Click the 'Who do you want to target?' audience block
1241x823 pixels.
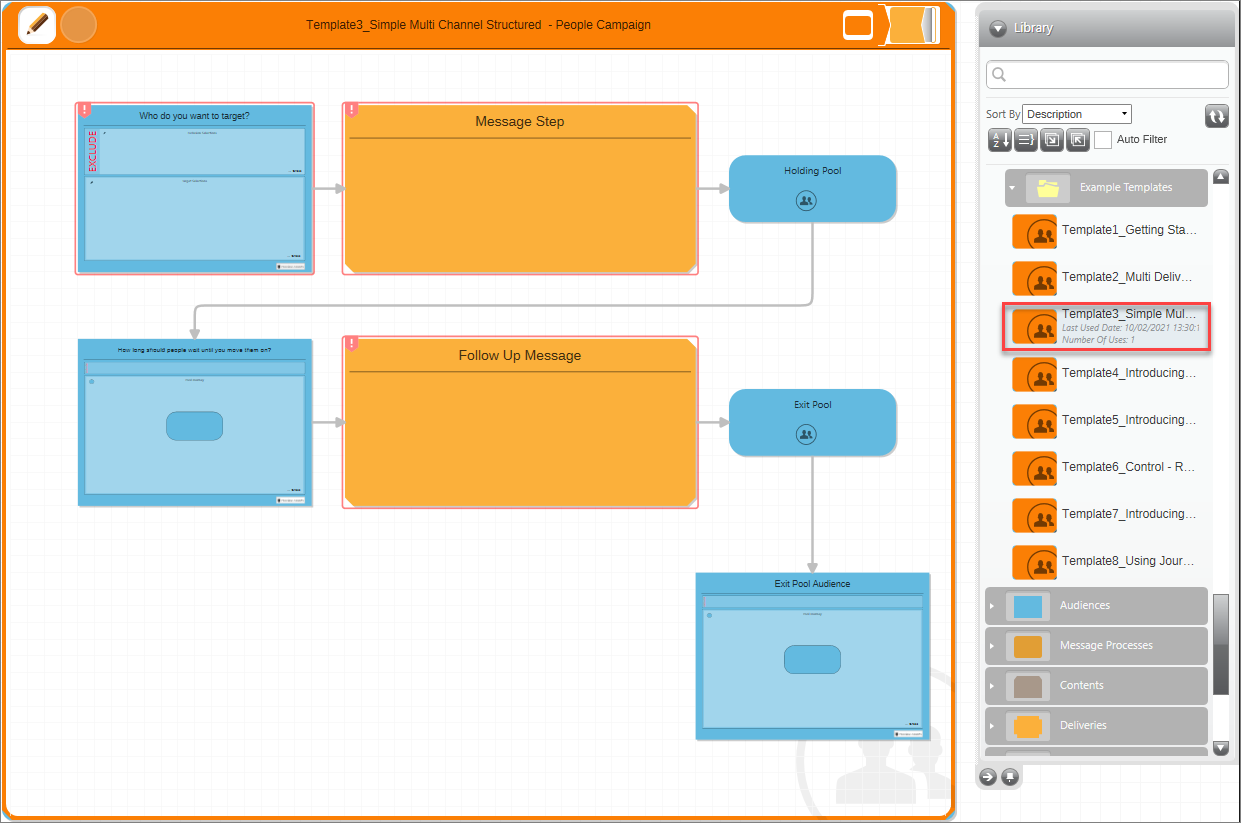click(195, 188)
